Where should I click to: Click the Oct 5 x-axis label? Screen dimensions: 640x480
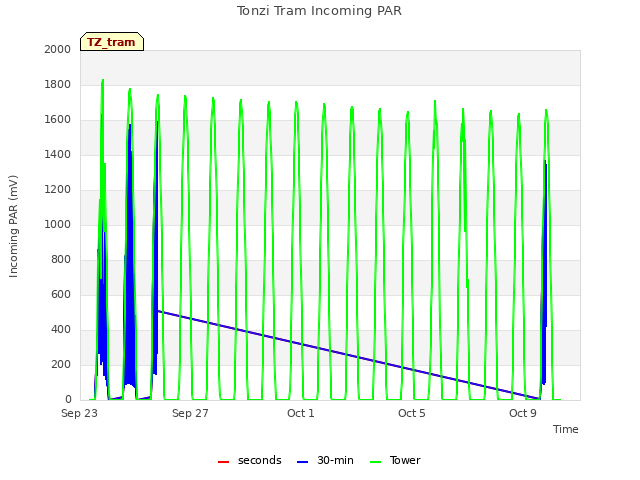click(x=412, y=413)
